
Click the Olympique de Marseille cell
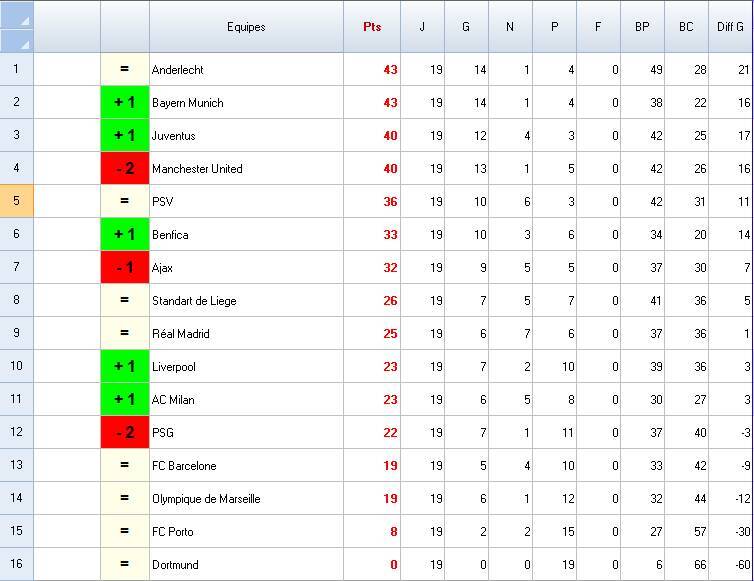pos(246,498)
